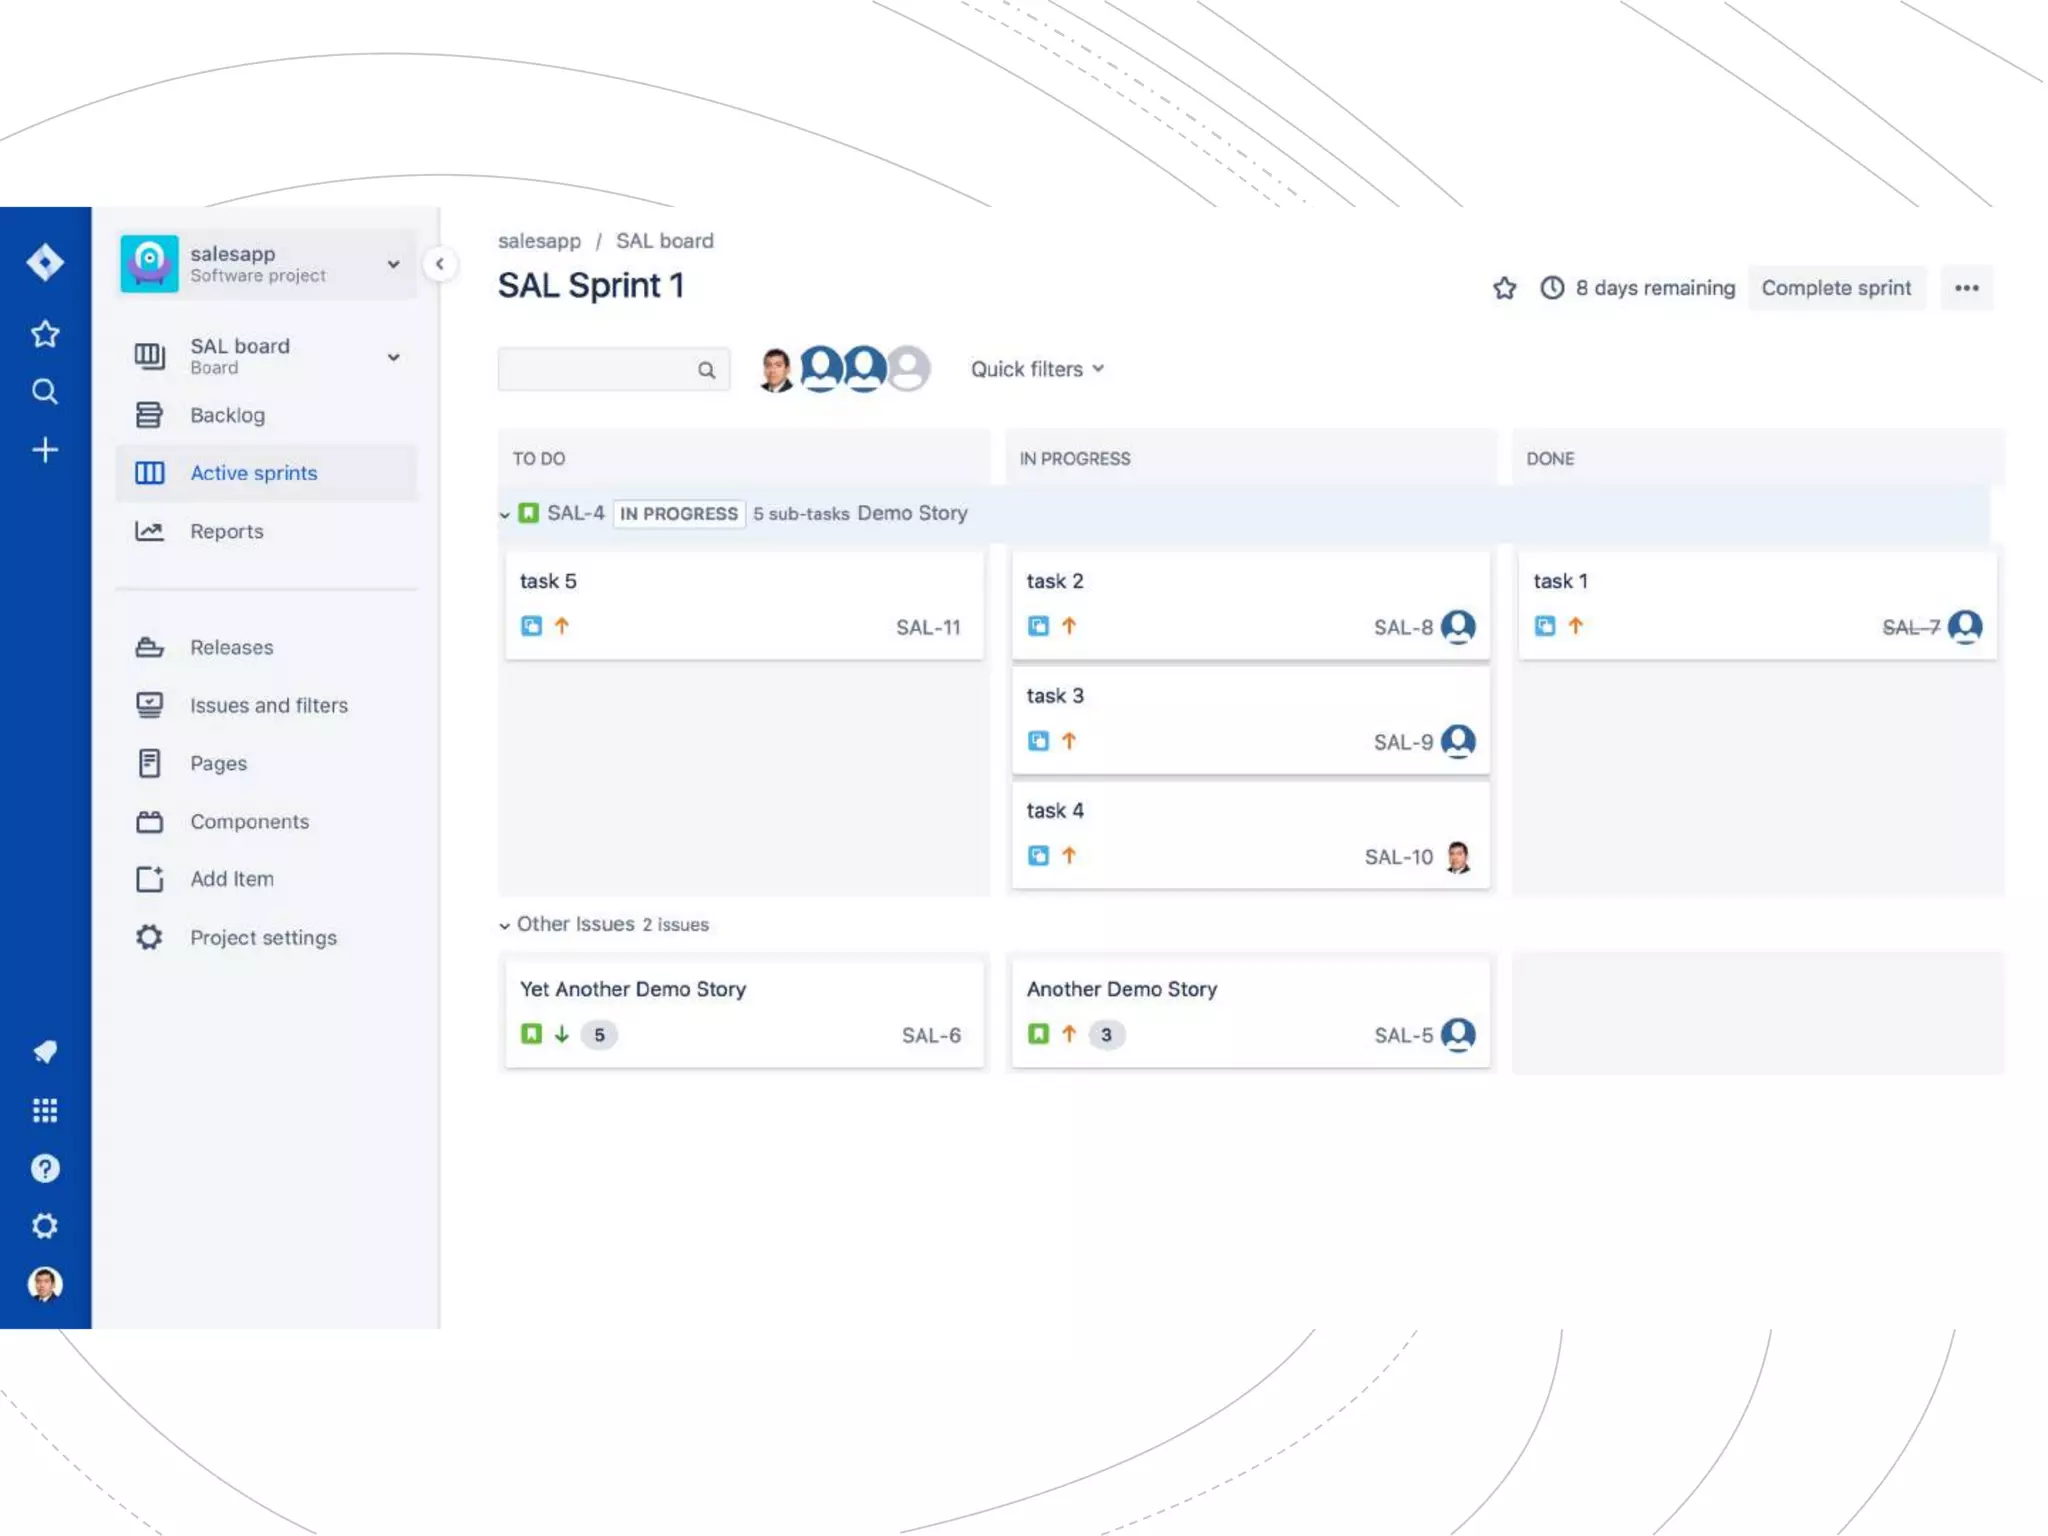Open the notifications feedback icon
This screenshot has height=1536, width=2048.
coord(45,1052)
